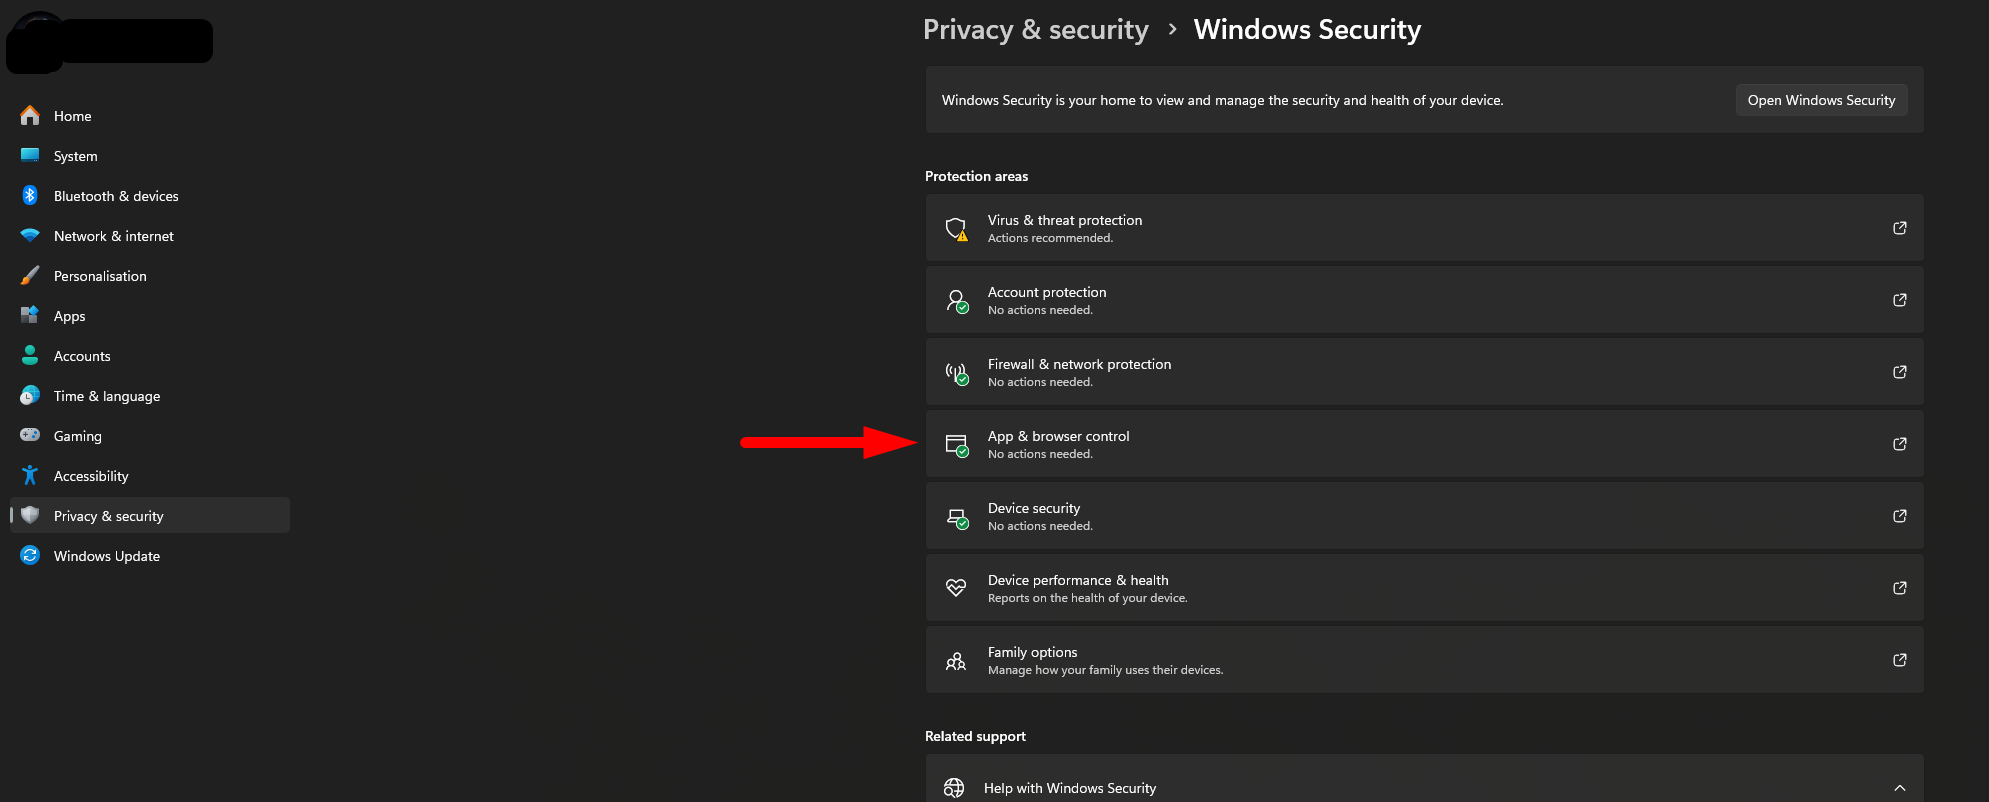The height and width of the screenshot is (802, 1989).
Task: Click the Accessibility figure icon
Action: (x=30, y=475)
